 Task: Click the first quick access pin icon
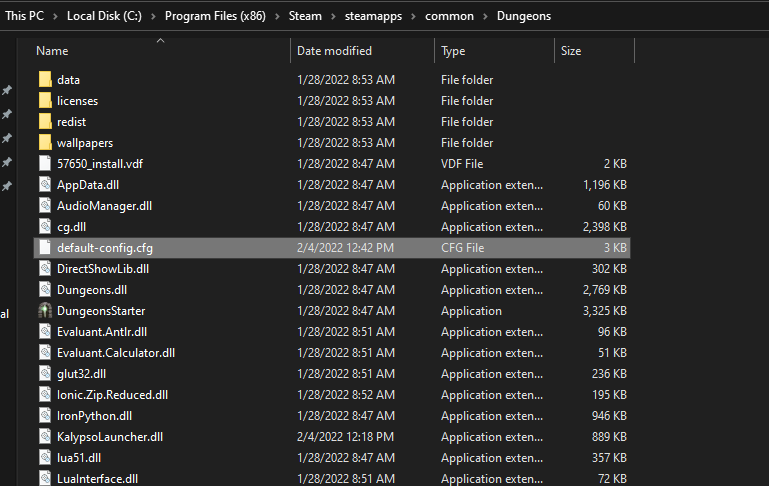point(7,90)
